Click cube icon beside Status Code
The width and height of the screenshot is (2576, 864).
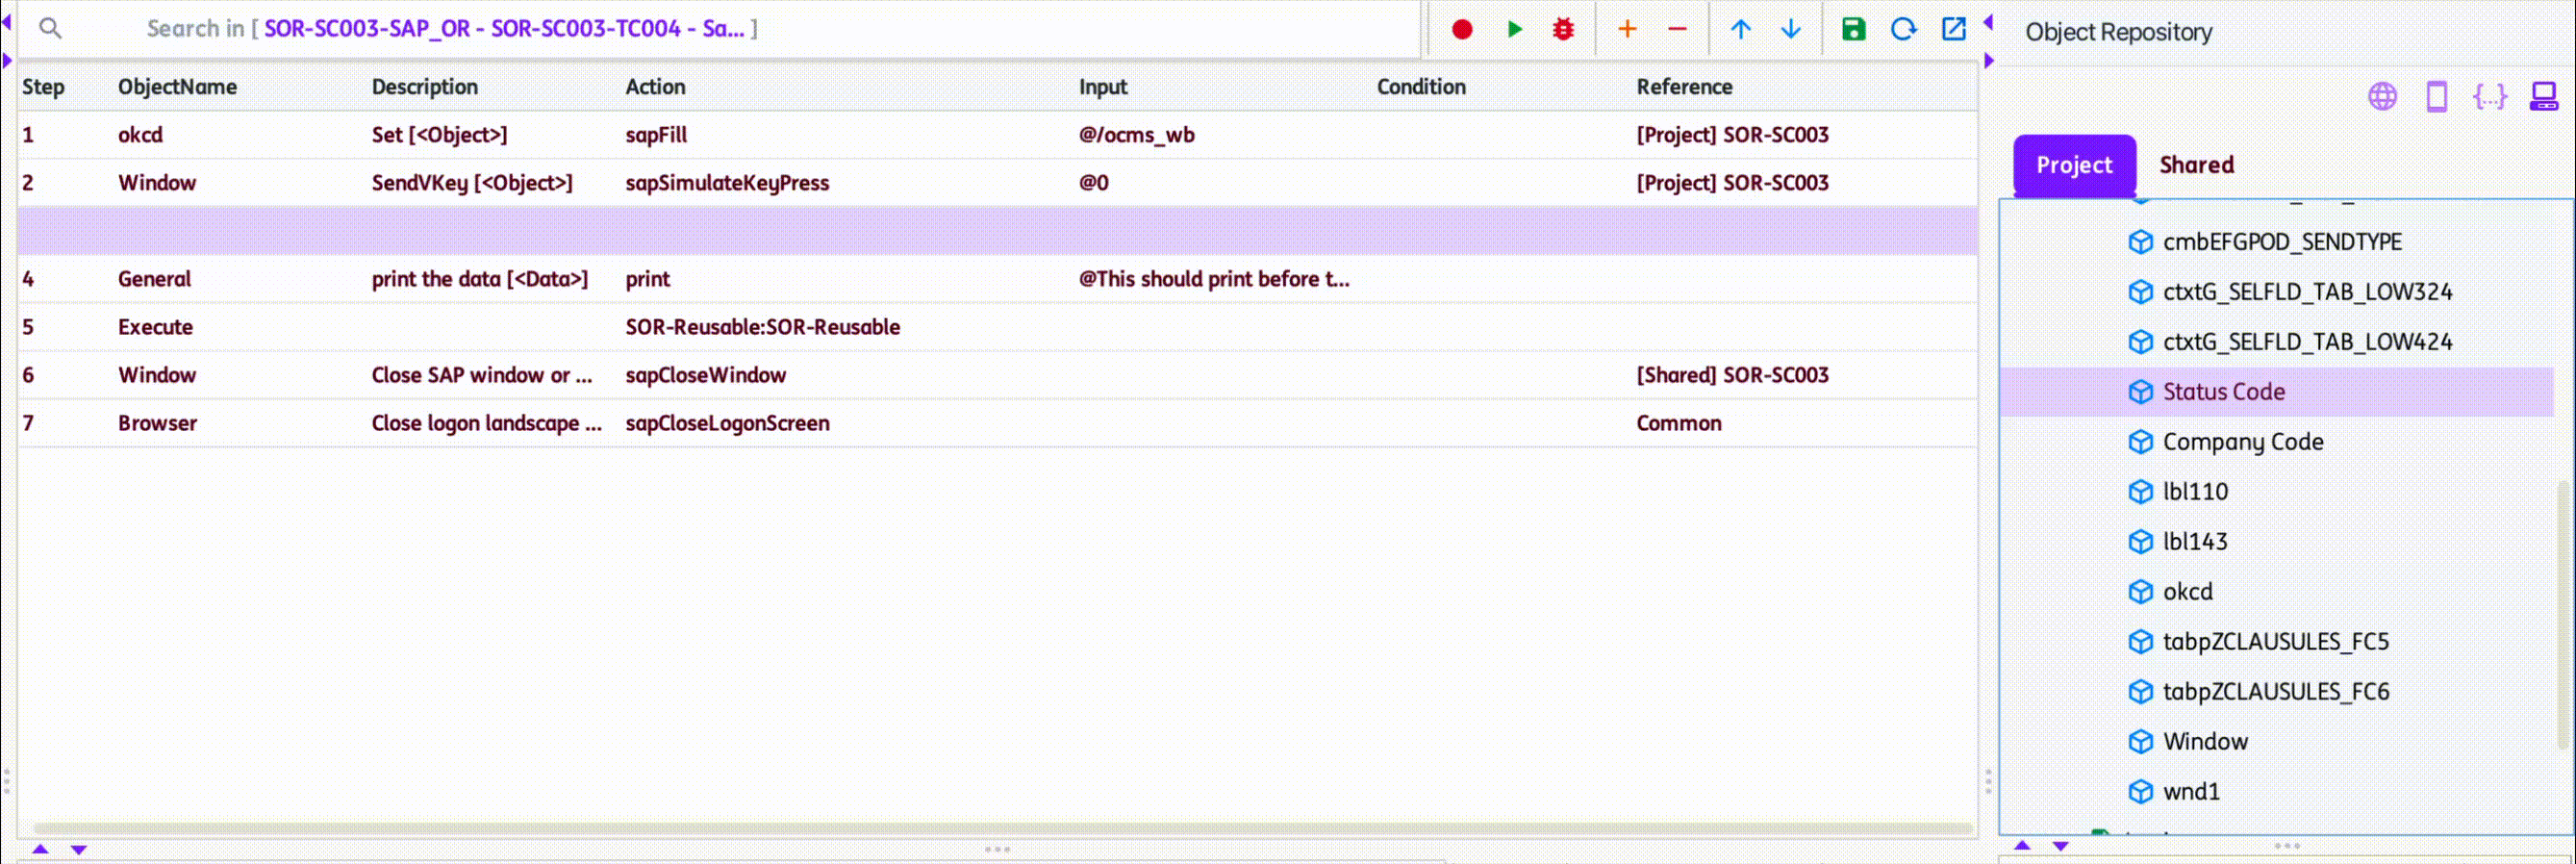pos(2140,392)
